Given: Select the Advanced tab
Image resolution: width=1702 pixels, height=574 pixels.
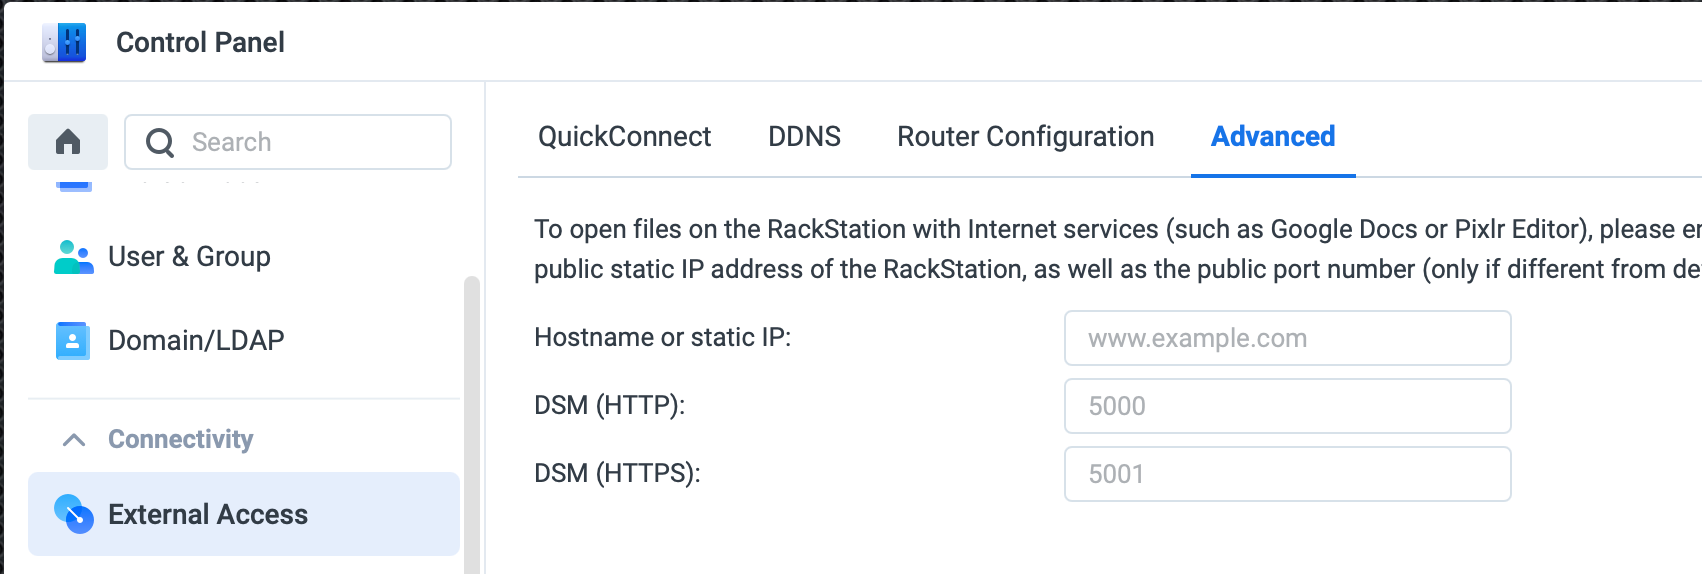Looking at the screenshot, I should tap(1273, 137).
